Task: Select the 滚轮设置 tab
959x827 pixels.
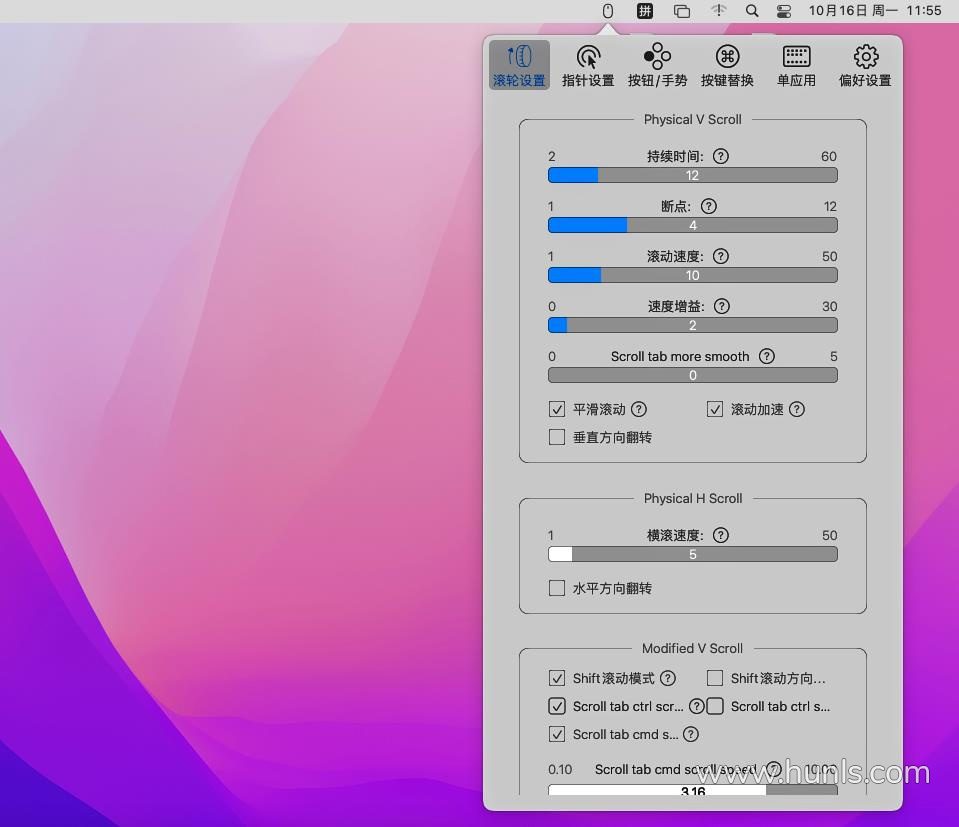Action: [519, 65]
